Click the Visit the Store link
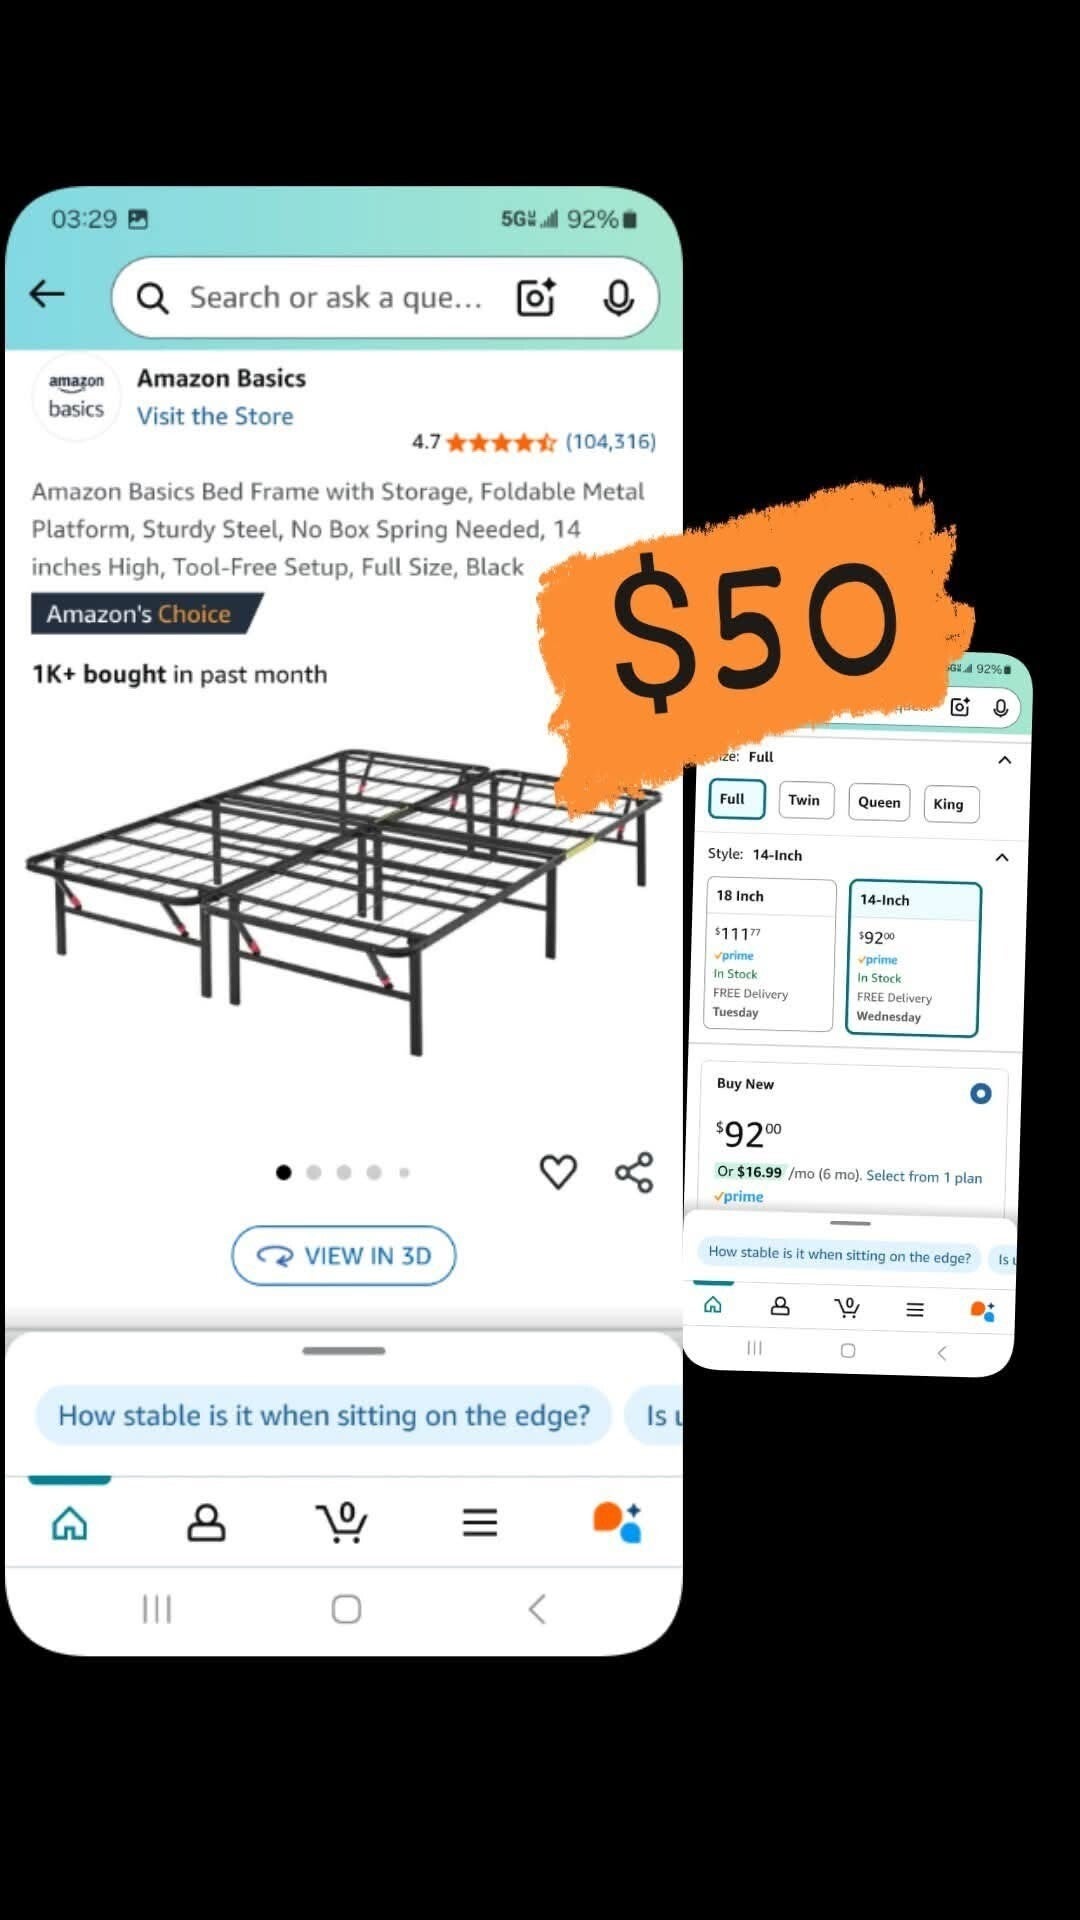The width and height of the screenshot is (1080, 1920). point(215,416)
